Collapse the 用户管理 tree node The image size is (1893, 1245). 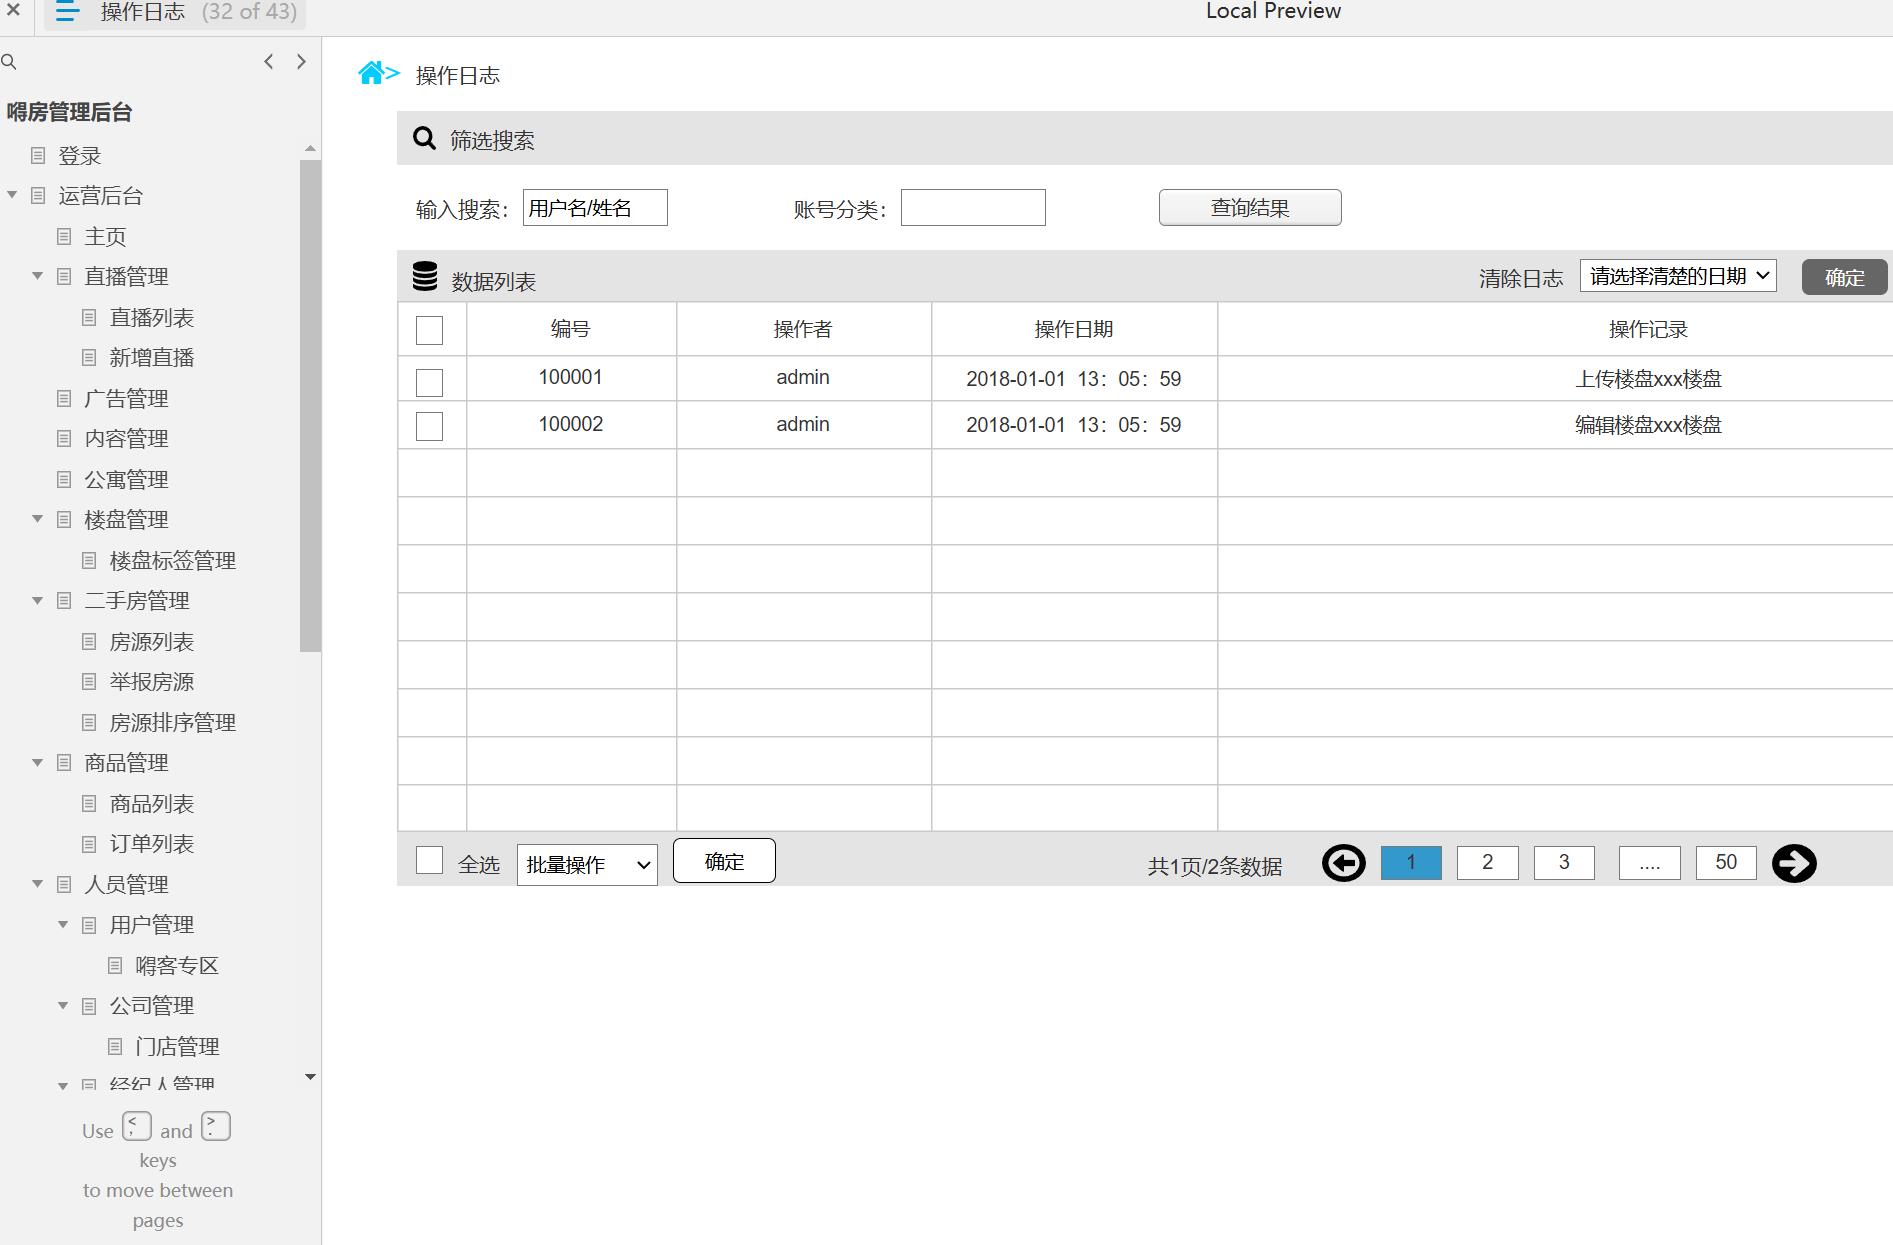[x=63, y=924]
